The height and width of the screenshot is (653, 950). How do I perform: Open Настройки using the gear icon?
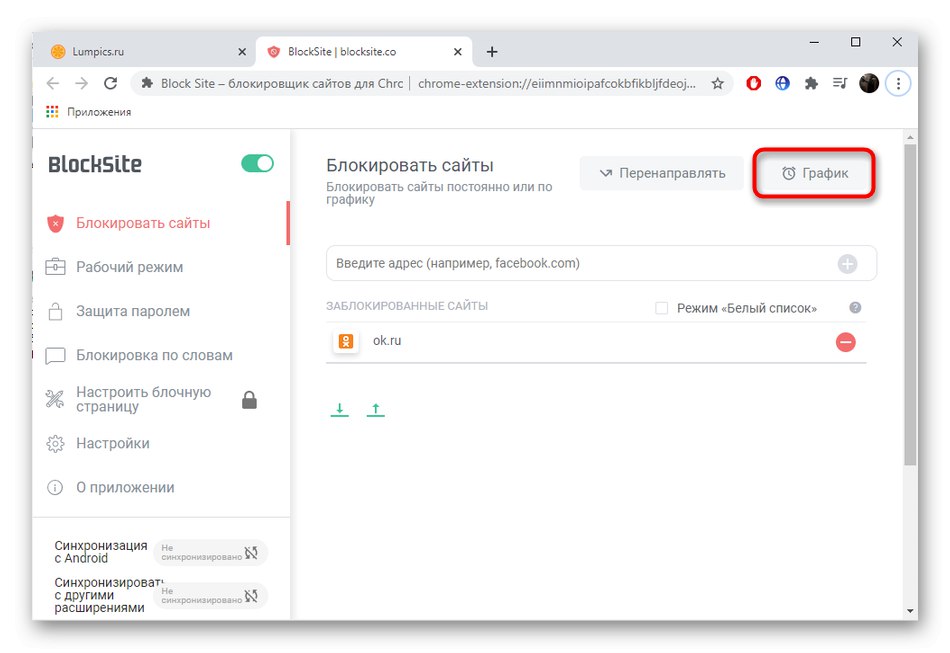click(55, 443)
